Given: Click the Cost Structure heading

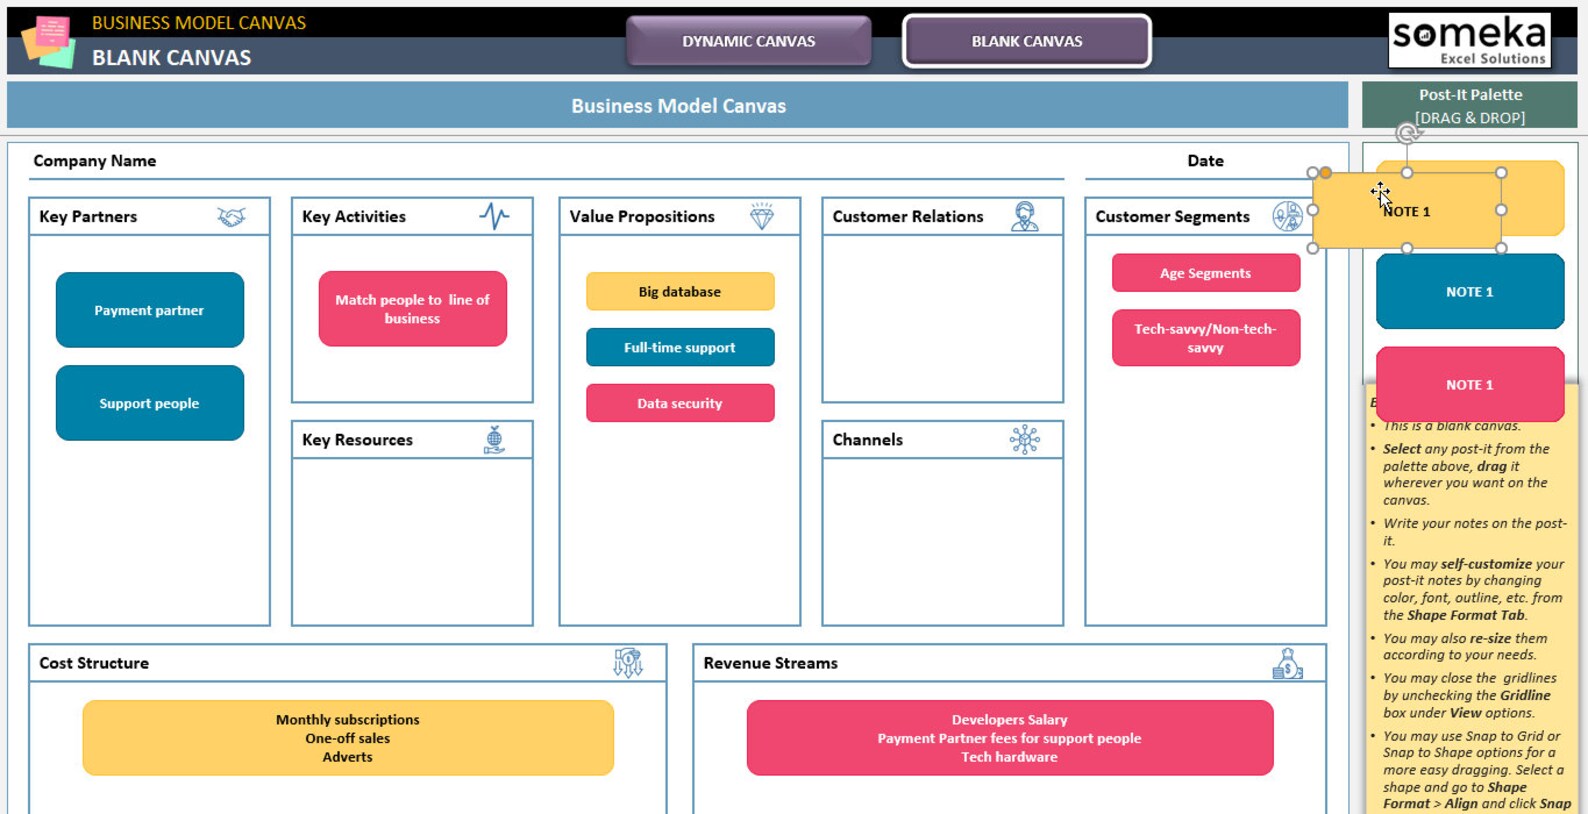Looking at the screenshot, I should (x=94, y=663).
